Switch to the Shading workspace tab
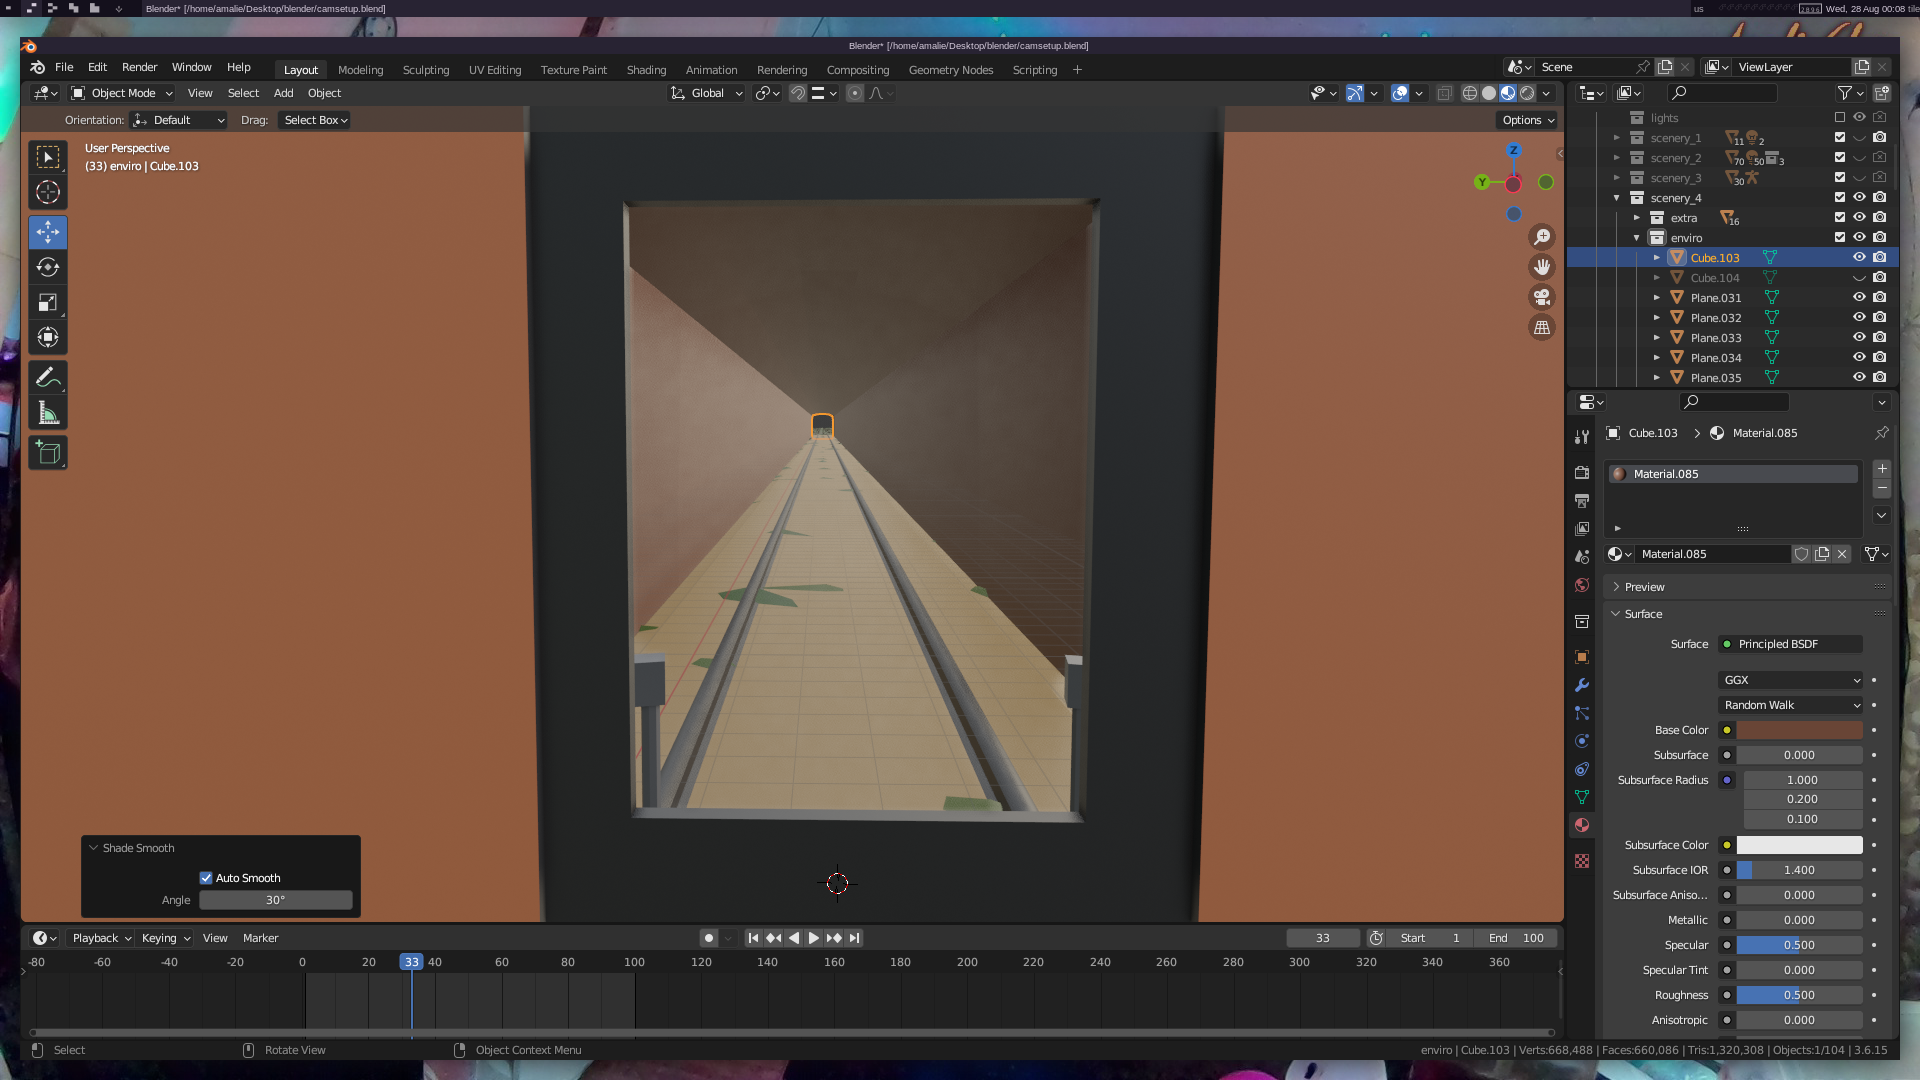The width and height of the screenshot is (1920, 1080). click(646, 70)
